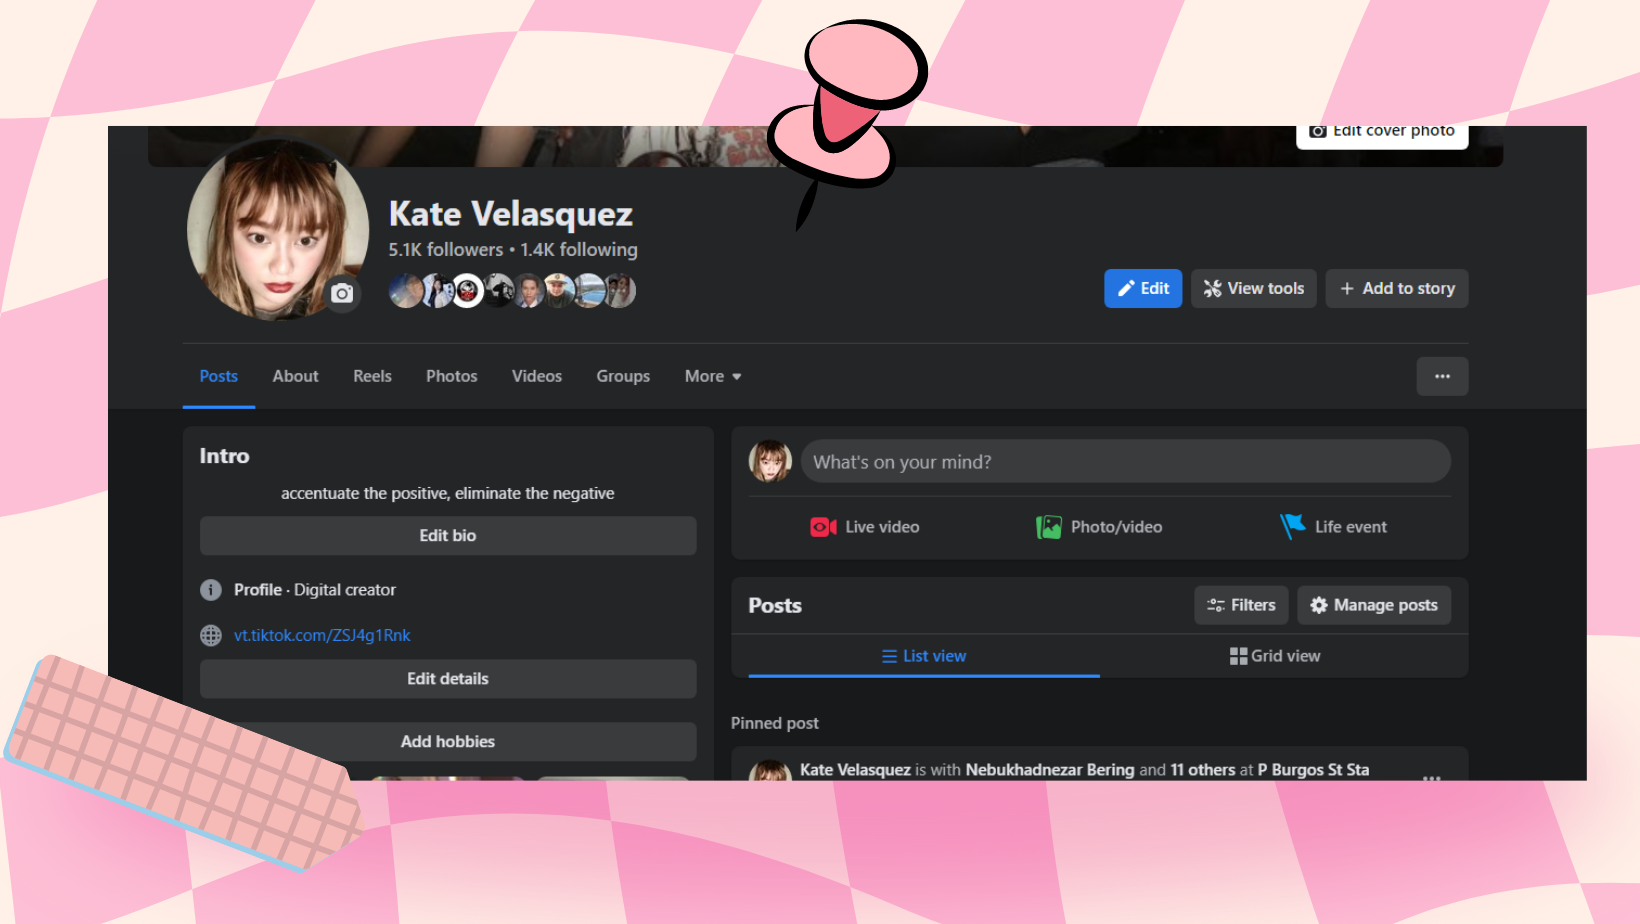Switch to the Groups tab
This screenshot has height=924, width=1640.
623,376
